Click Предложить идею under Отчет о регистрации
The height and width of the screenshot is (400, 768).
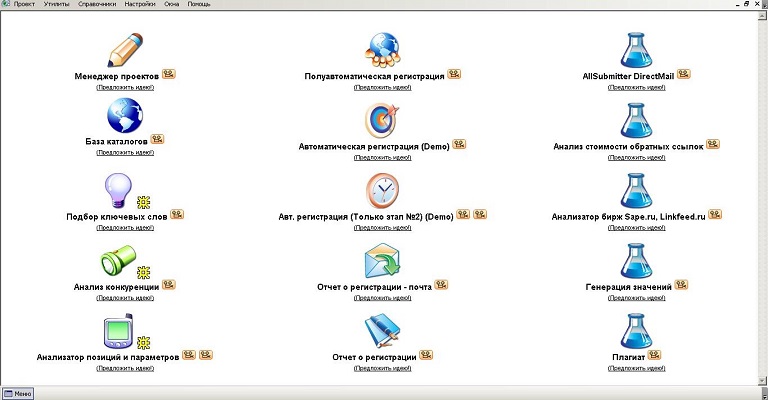coord(383,369)
